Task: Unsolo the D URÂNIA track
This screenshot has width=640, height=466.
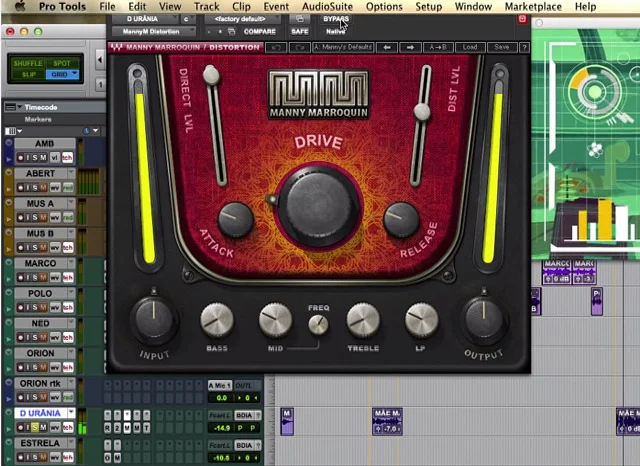Action: click(35, 427)
